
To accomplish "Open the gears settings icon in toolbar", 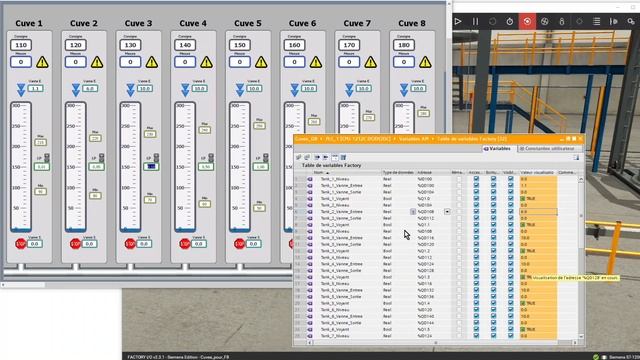I will pyautogui.click(x=631, y=21).
